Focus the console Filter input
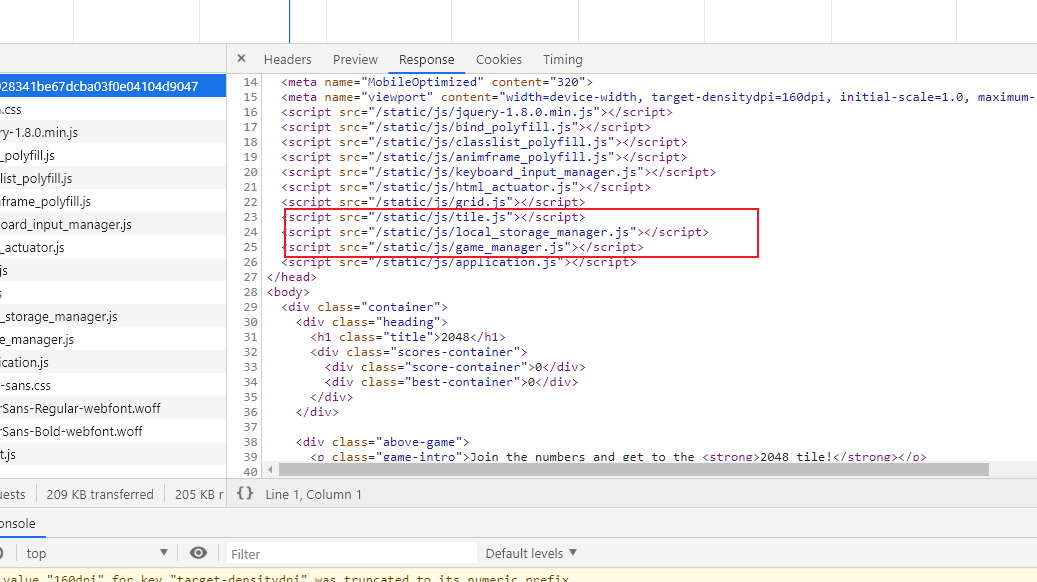Screen dimensions: 1037x582 [x=351, y=554]
